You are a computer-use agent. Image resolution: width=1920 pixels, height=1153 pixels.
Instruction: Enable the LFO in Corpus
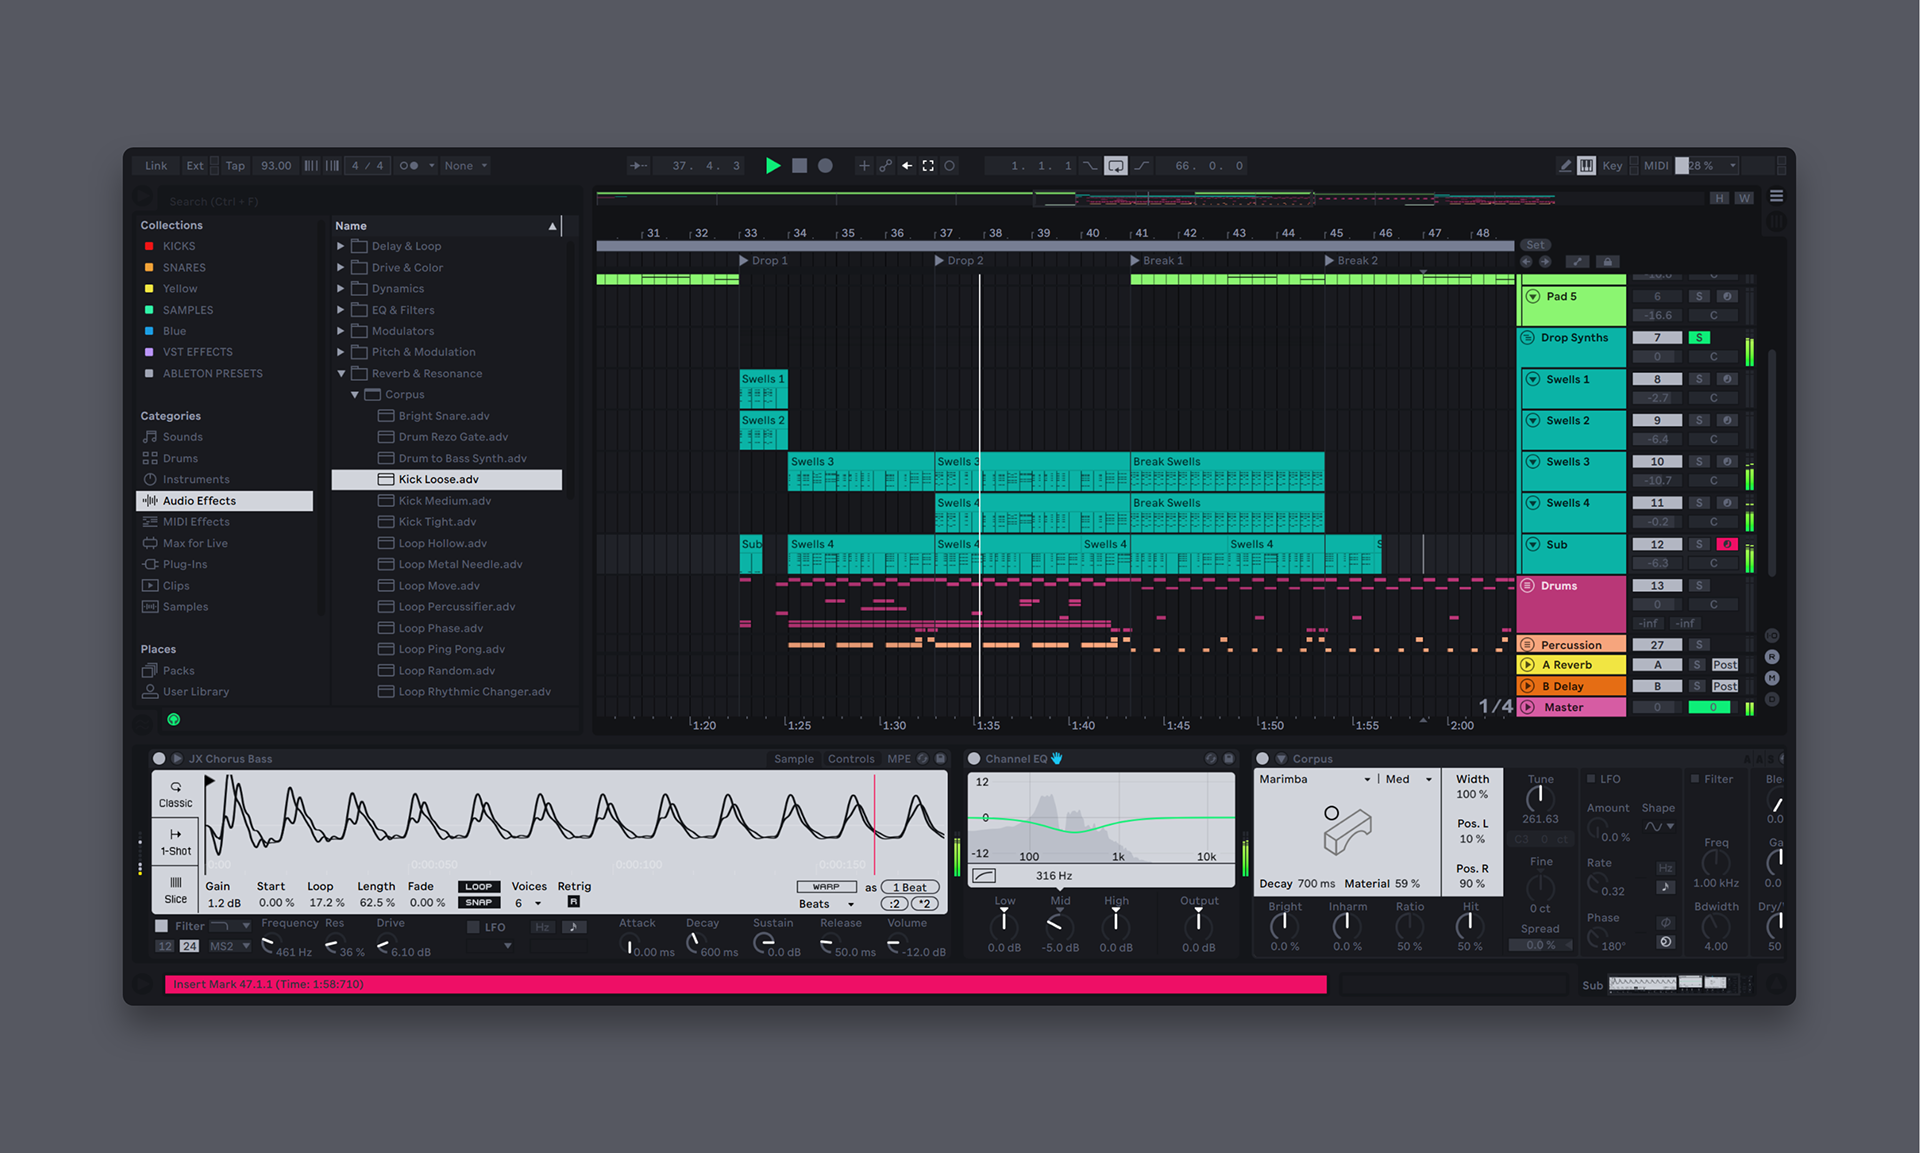pyautogui.click(x=1591, y=779)
